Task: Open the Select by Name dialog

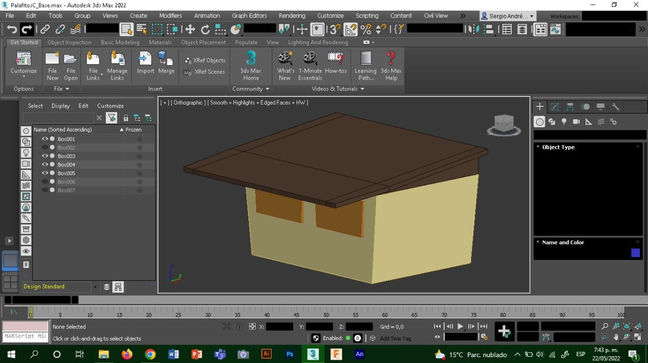Action: coord(142,29)
